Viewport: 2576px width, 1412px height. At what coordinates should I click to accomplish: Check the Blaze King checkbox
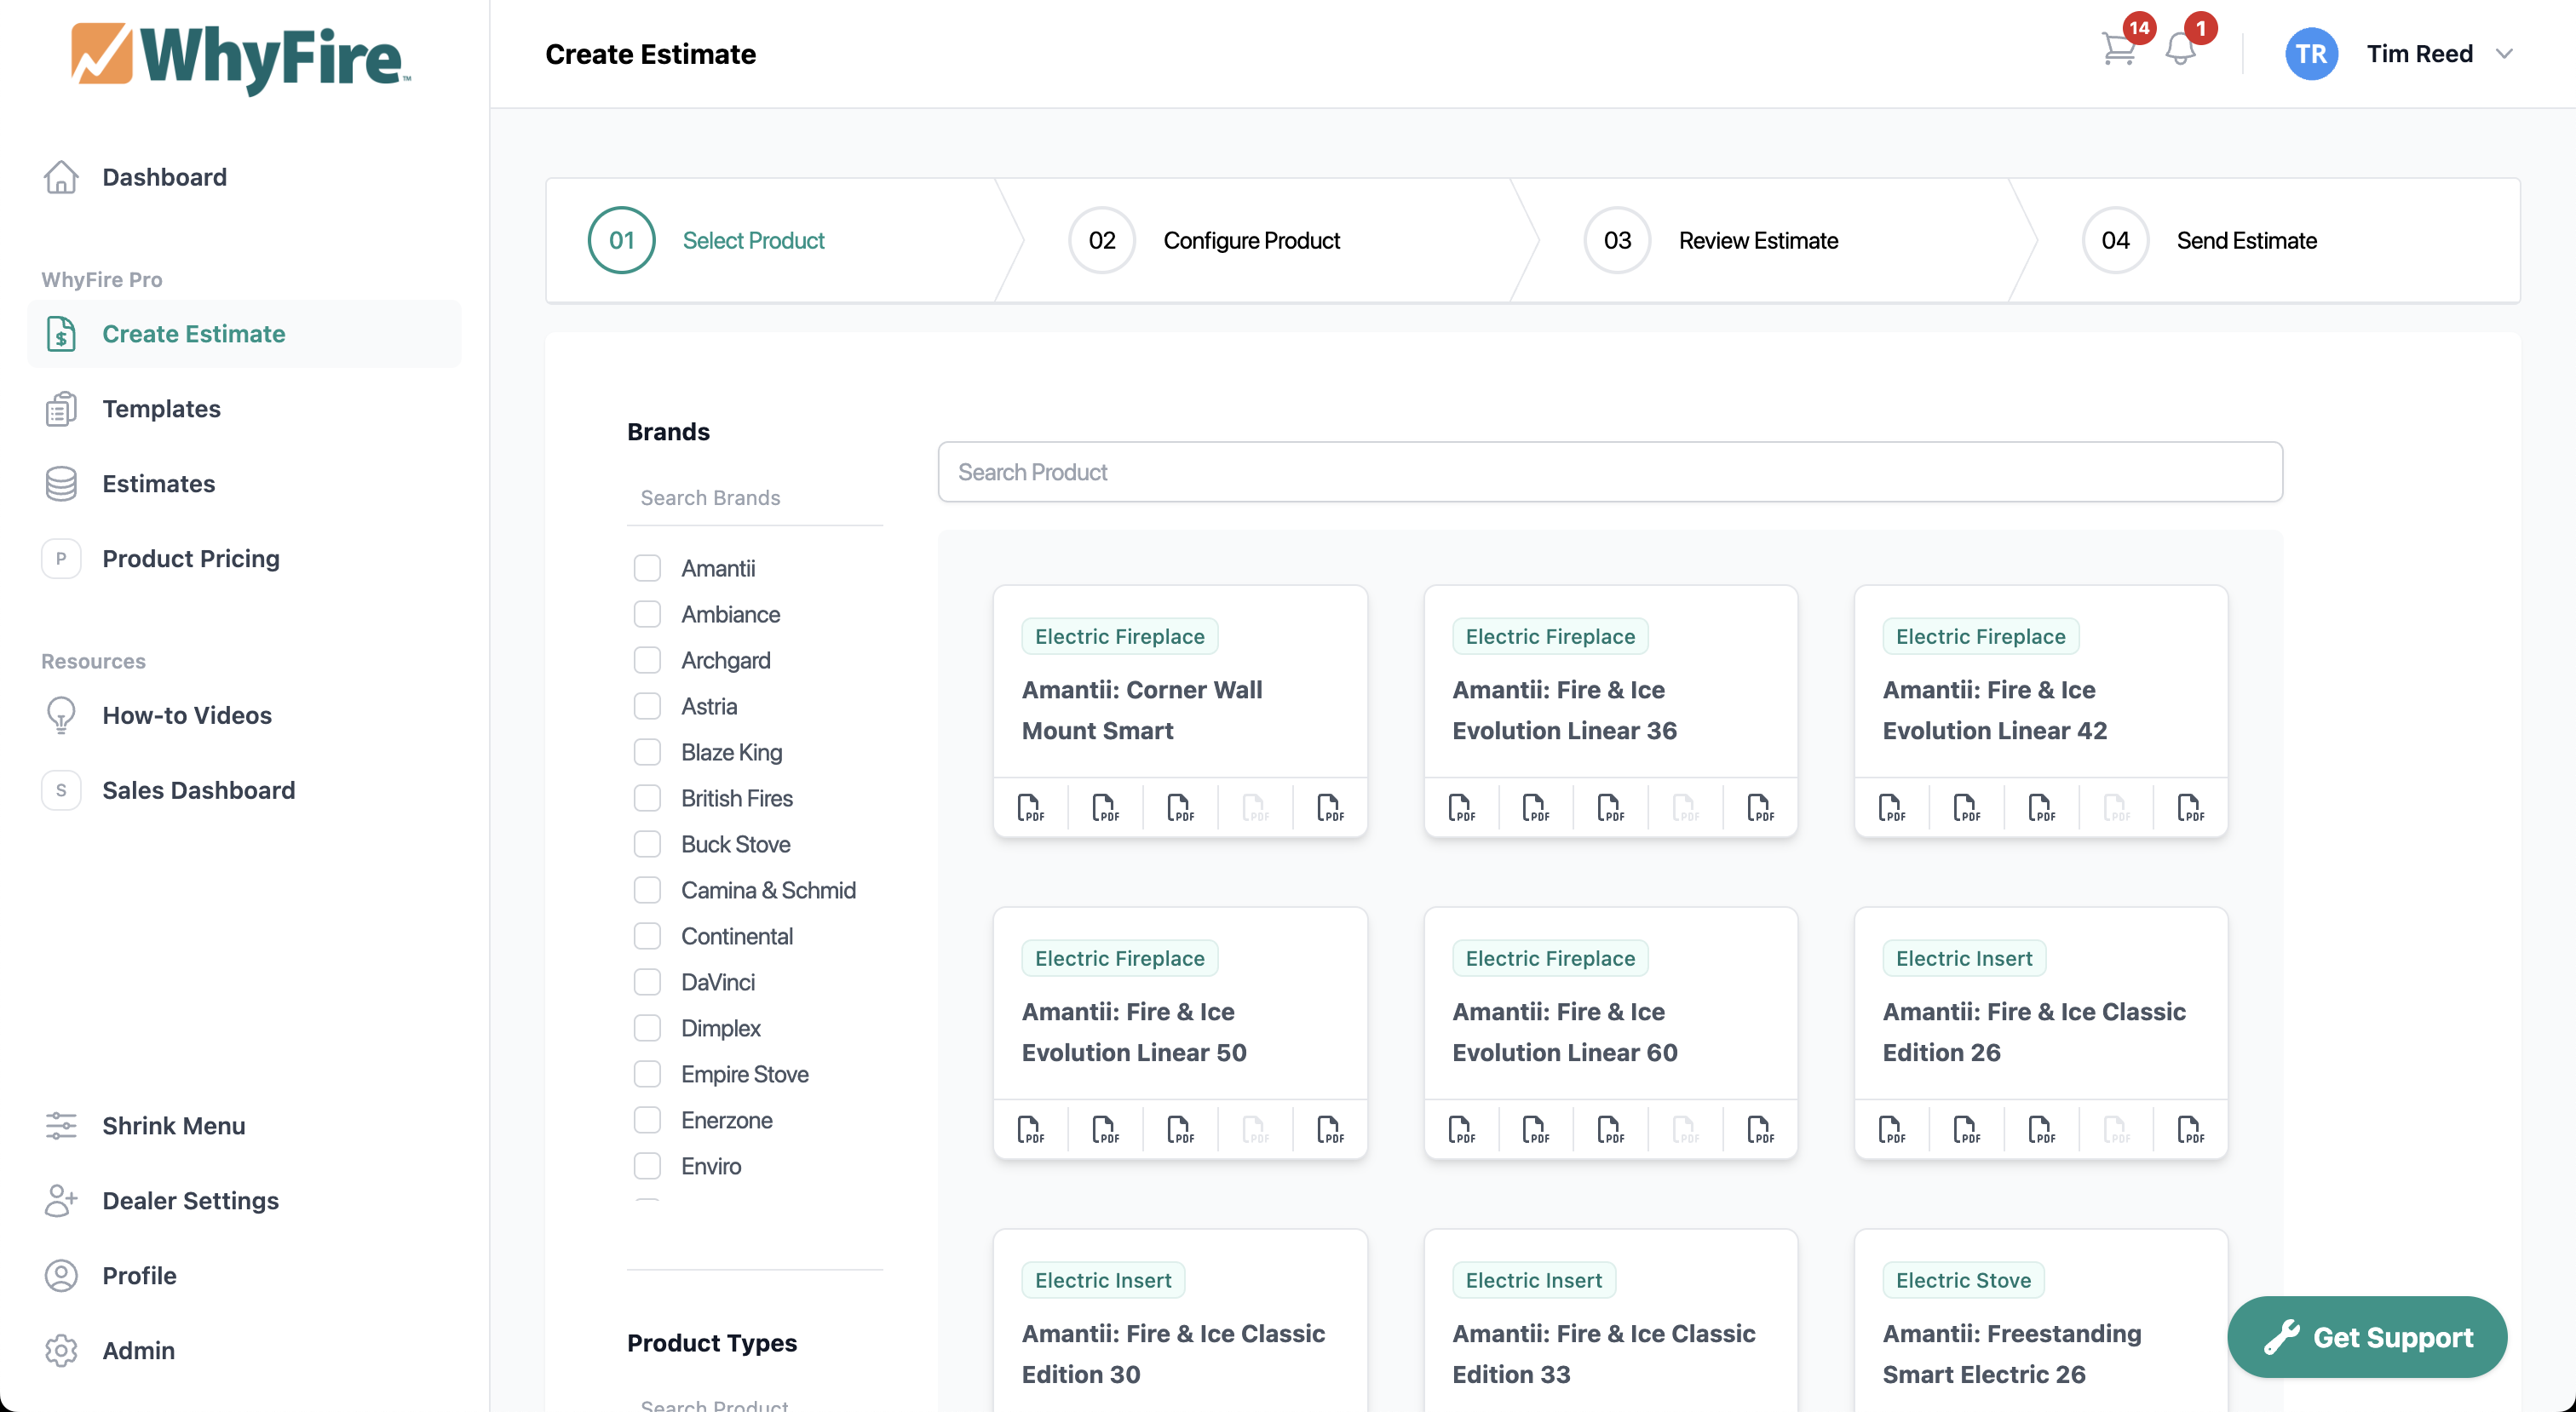click(x=647, y=751)
